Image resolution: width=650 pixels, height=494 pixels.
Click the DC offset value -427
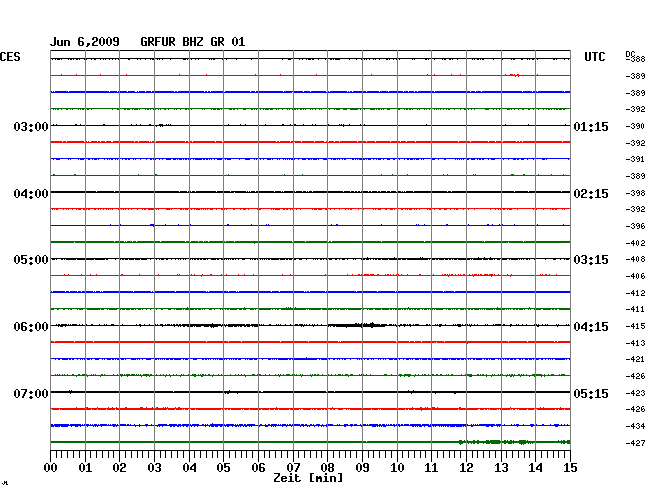pos(635,443)
